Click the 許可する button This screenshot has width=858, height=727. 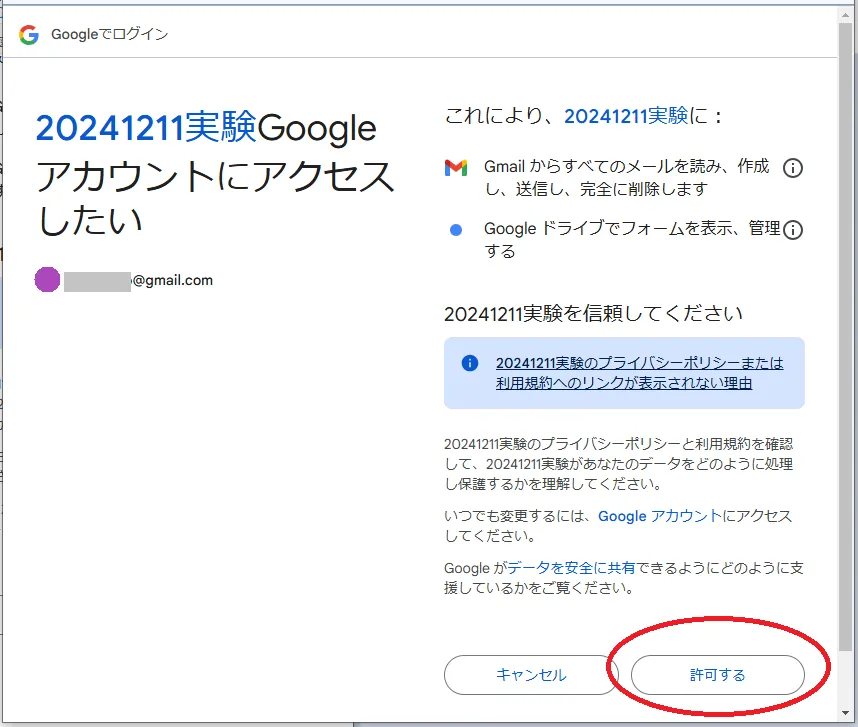click(717, 675)
